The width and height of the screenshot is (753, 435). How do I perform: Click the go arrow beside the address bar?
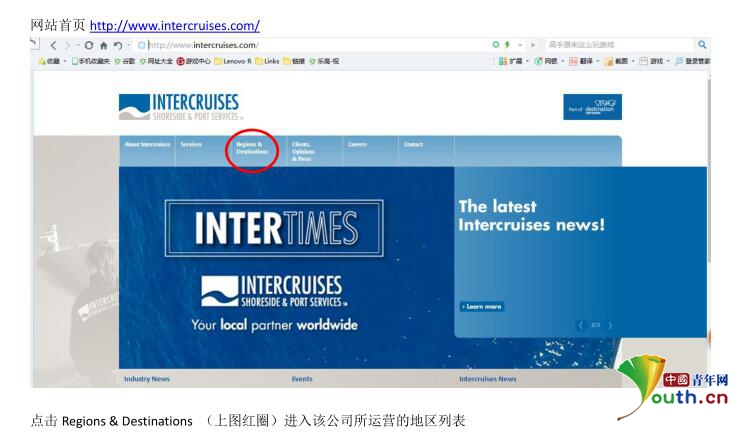(x=533, y=45)
